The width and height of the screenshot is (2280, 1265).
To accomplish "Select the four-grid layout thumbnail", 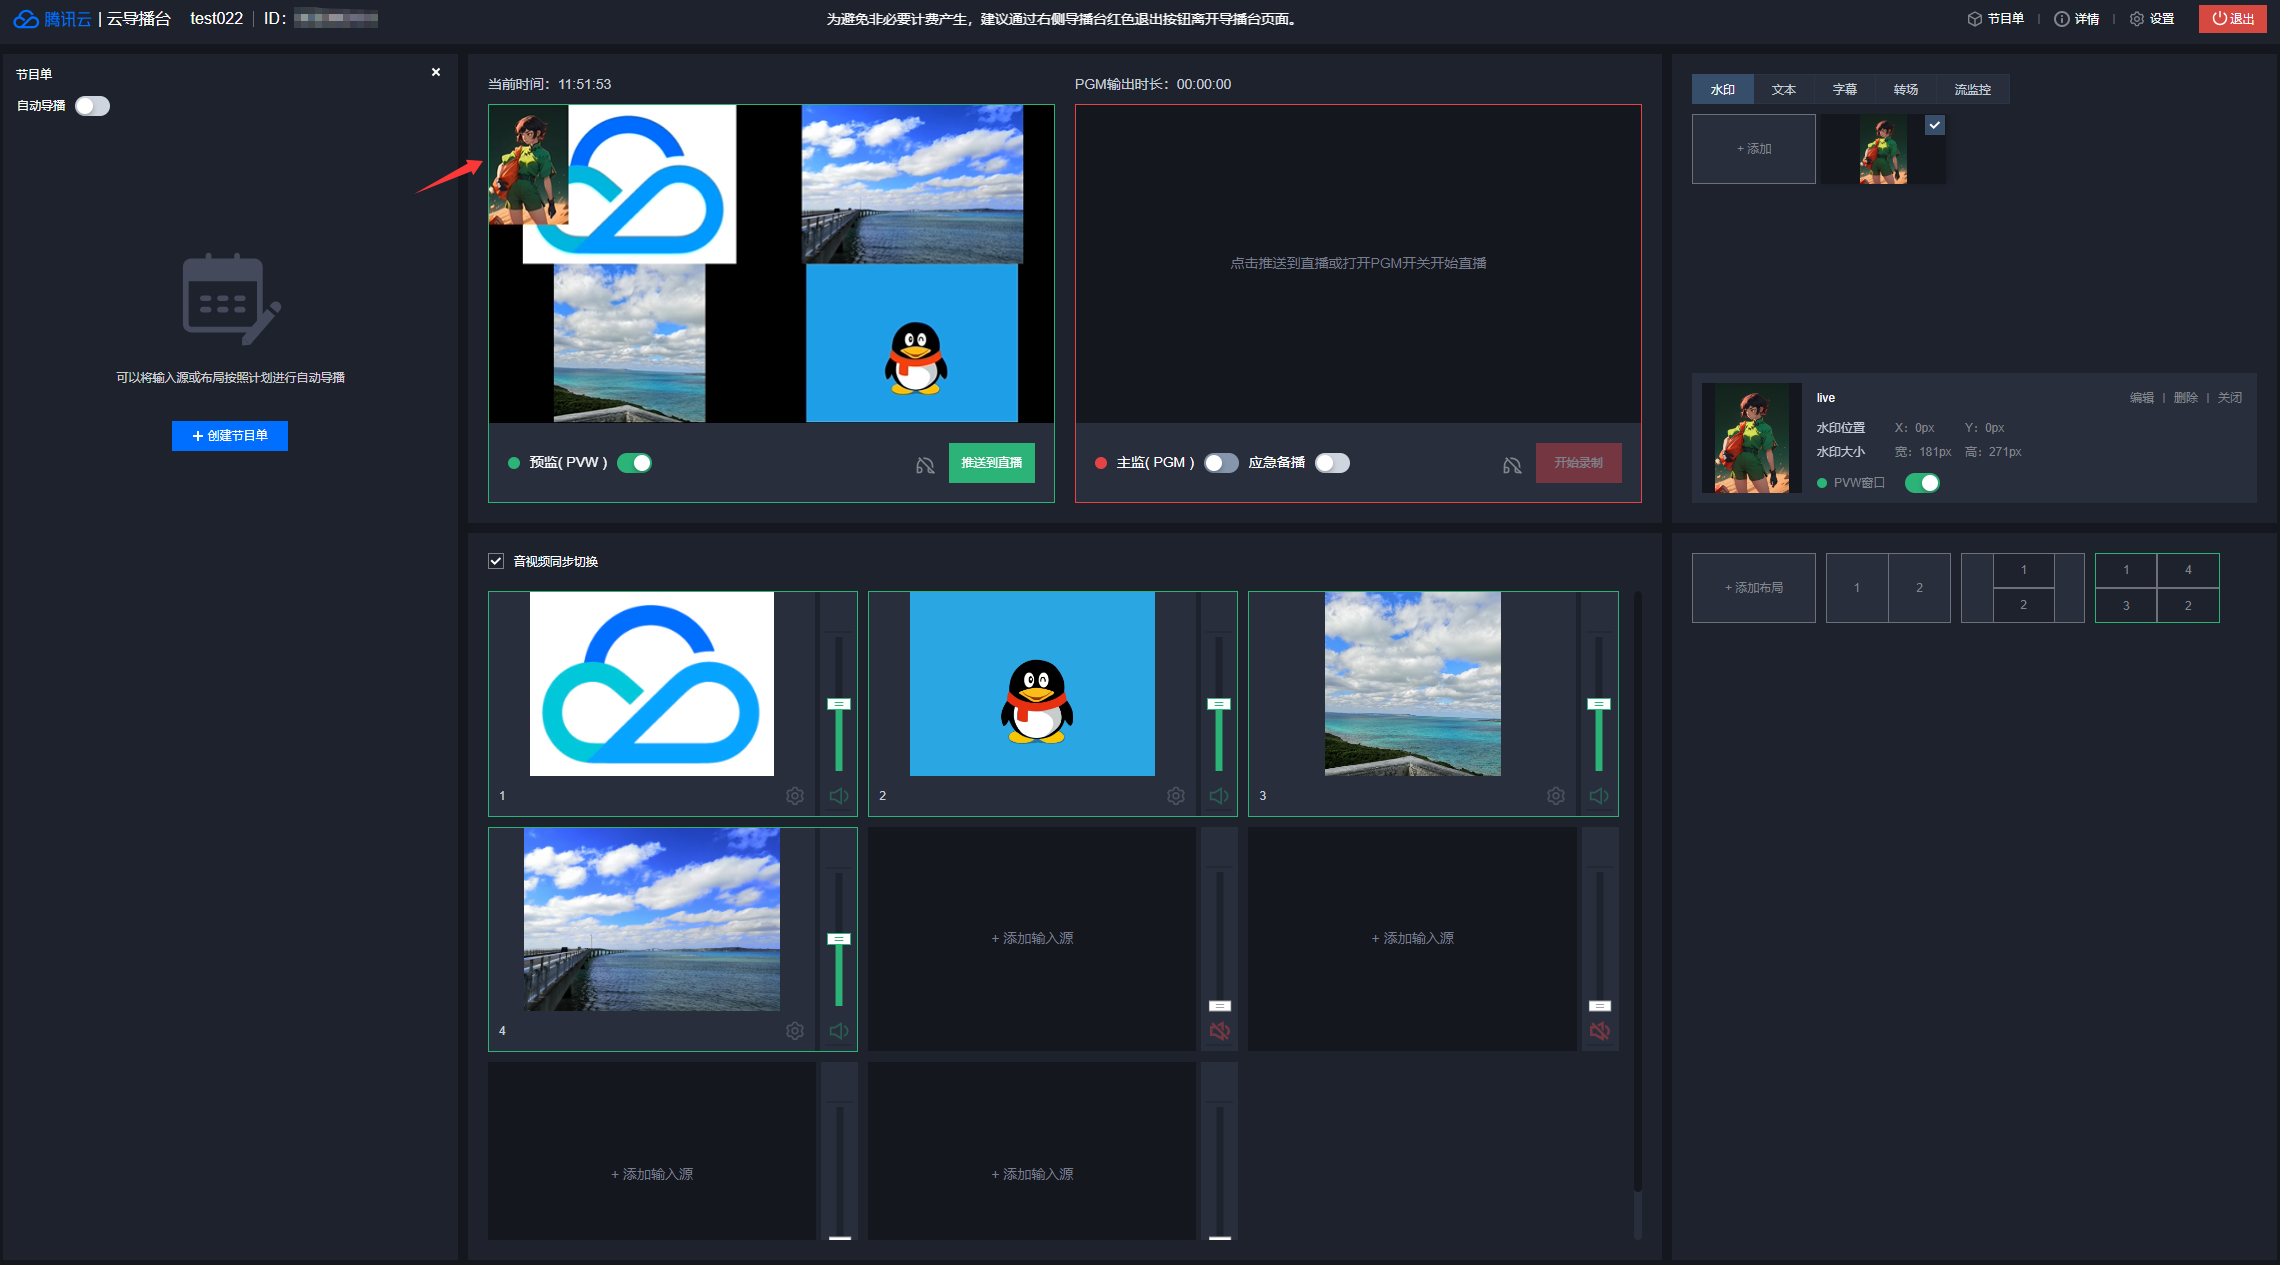I will [x=2156, y=588].
